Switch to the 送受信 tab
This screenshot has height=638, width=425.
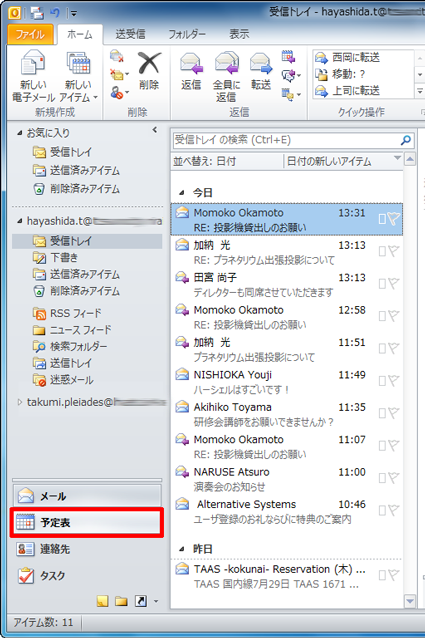[x=130, y=35]
